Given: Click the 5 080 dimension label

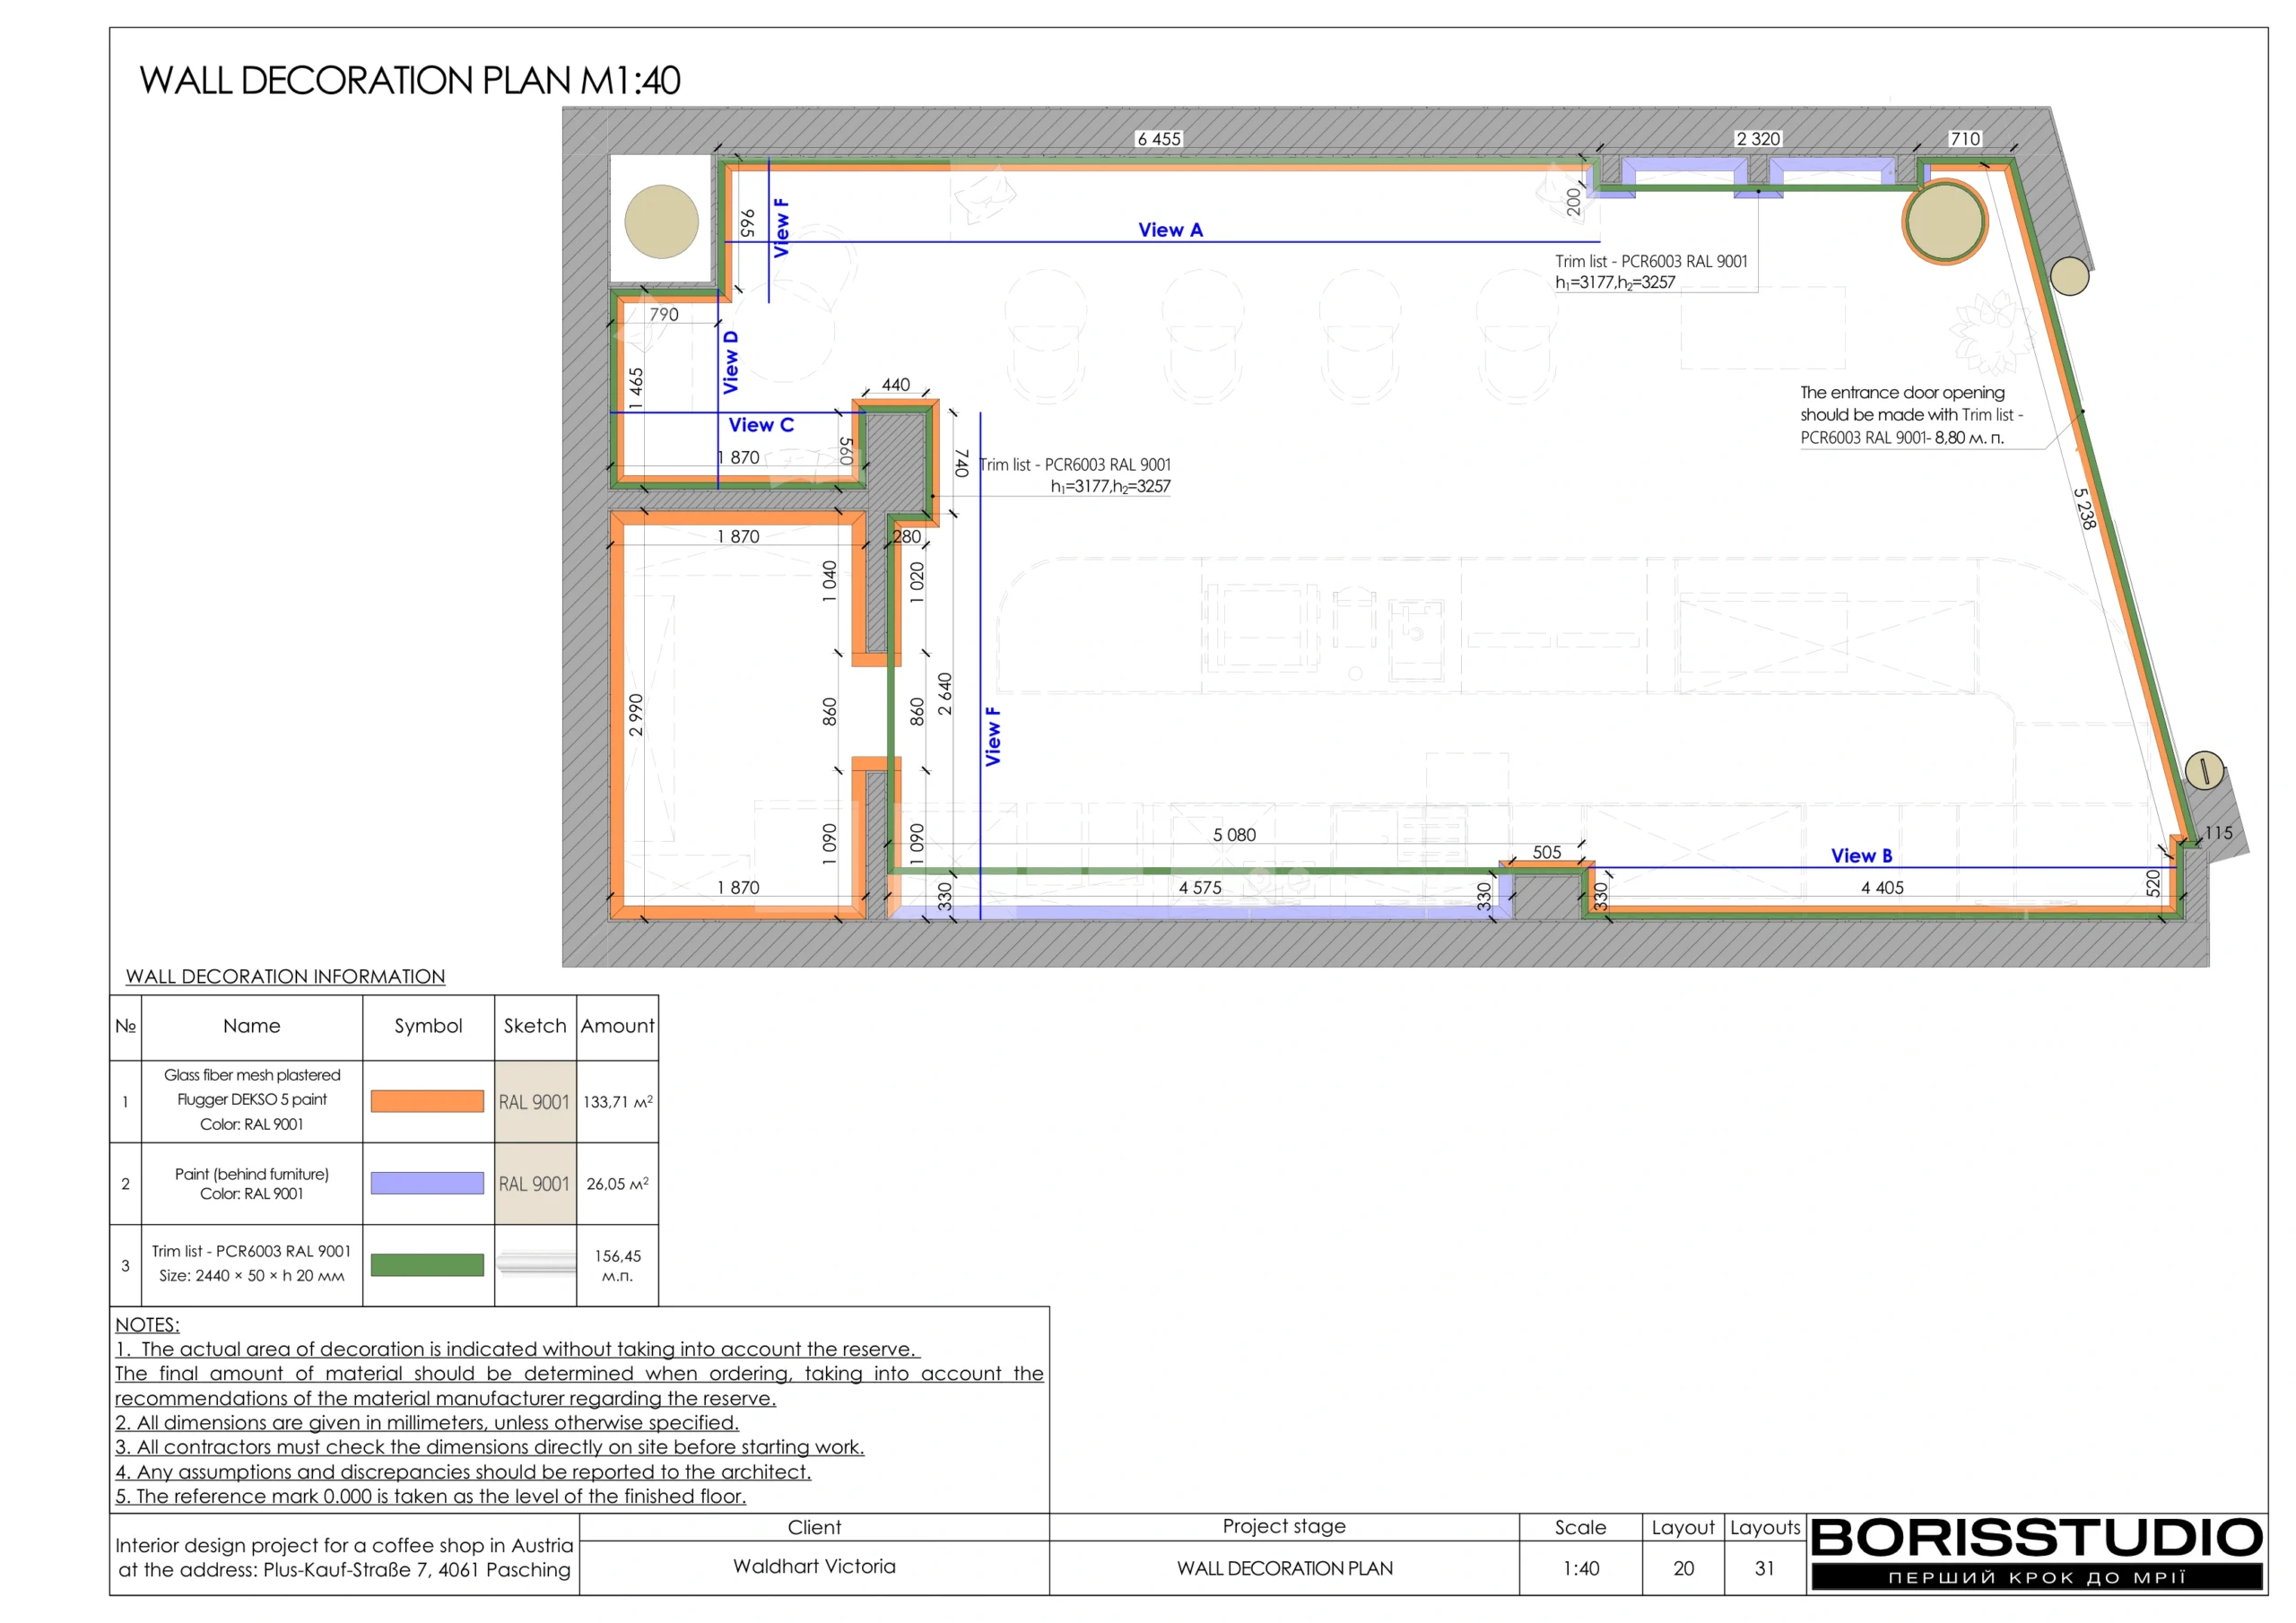Looking at the screenshot, I should pos(1234,835).
